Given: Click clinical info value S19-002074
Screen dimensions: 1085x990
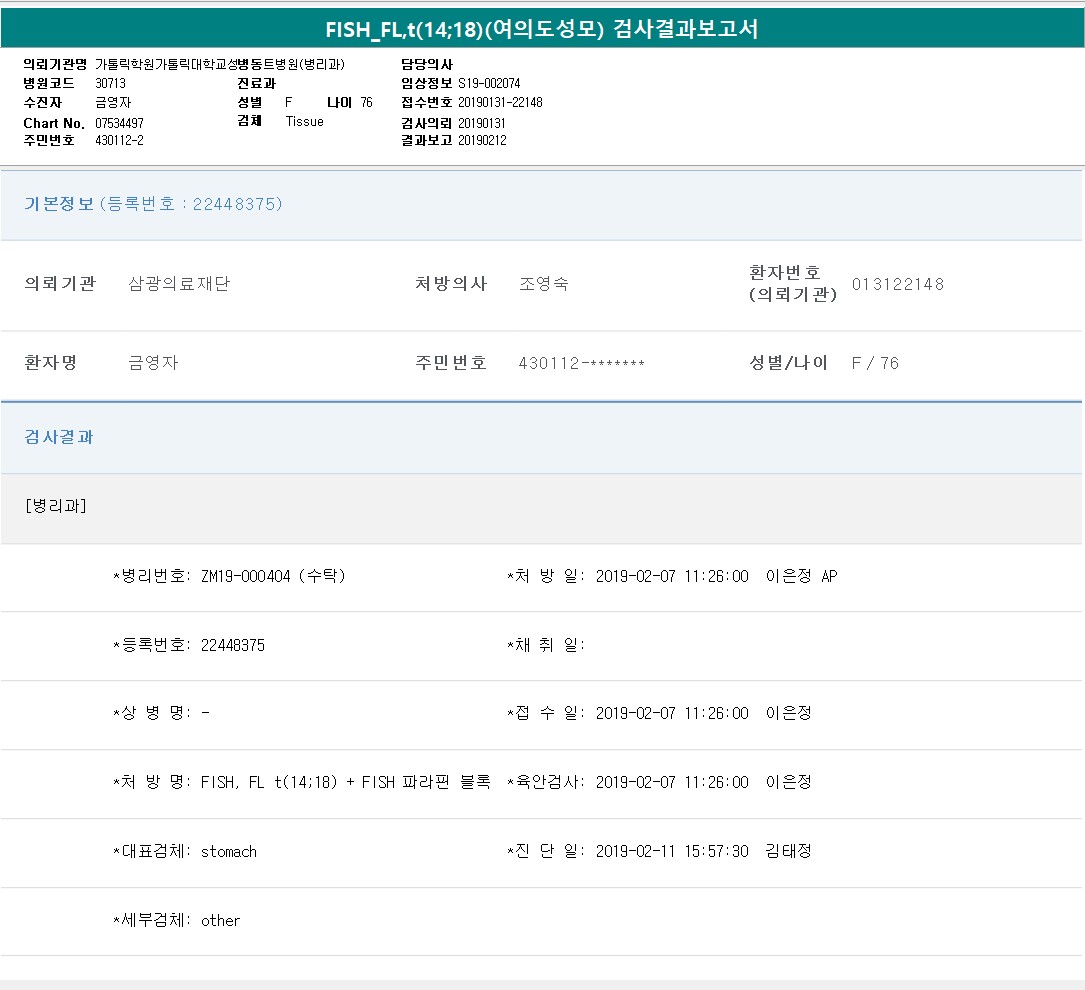Looking at the screenshot, I should [489, 84].
